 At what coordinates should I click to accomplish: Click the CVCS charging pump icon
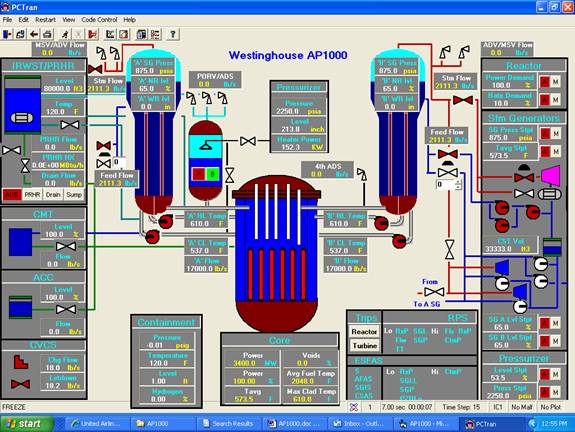[x=21, y=362]
